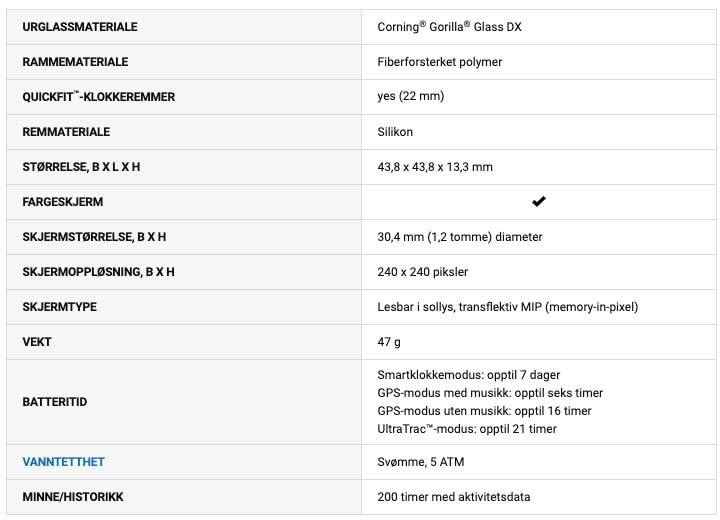Click the Silikon value
This screenshot has width=720, height=520.
click(395, 132)
